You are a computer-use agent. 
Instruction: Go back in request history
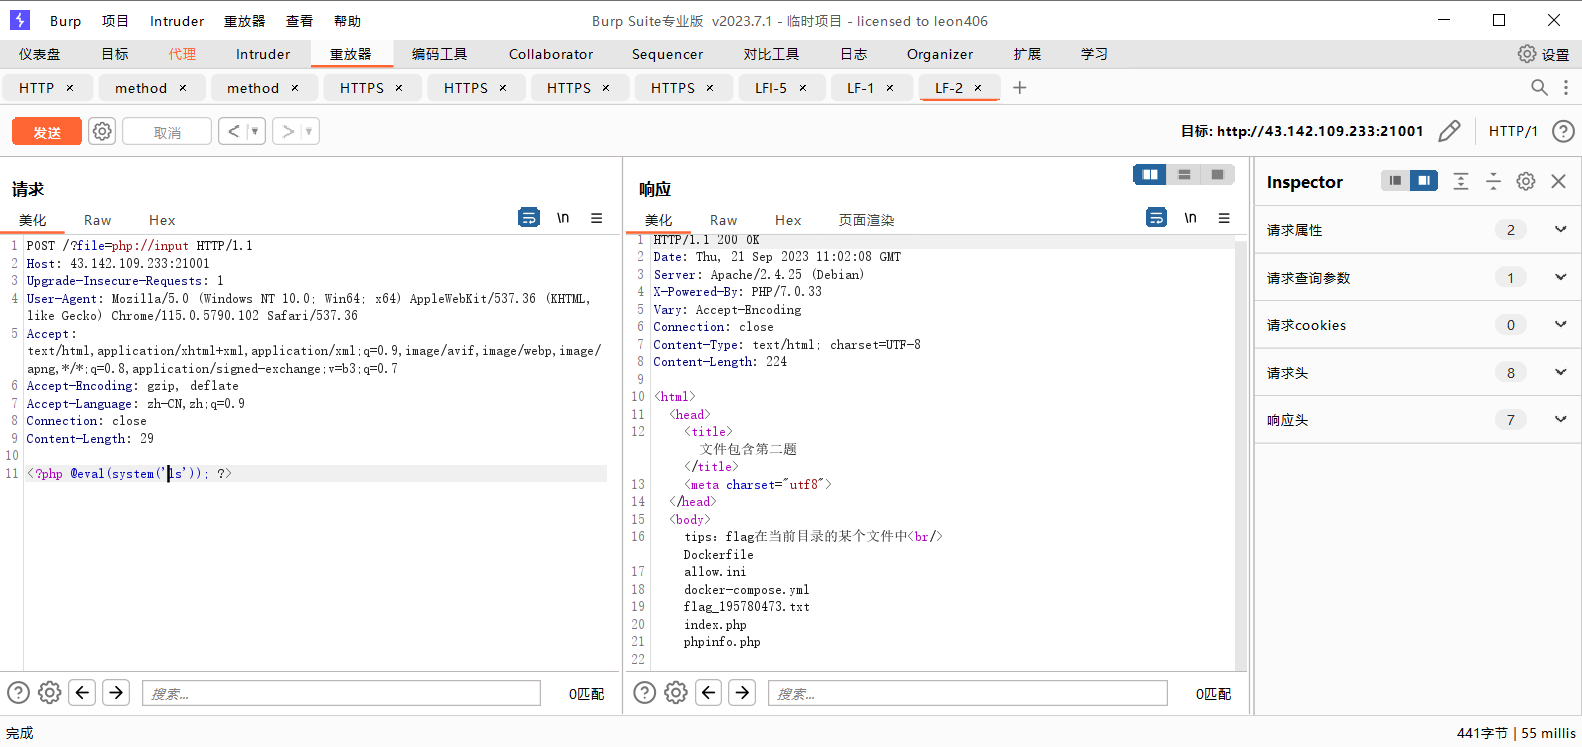point(233,131)
